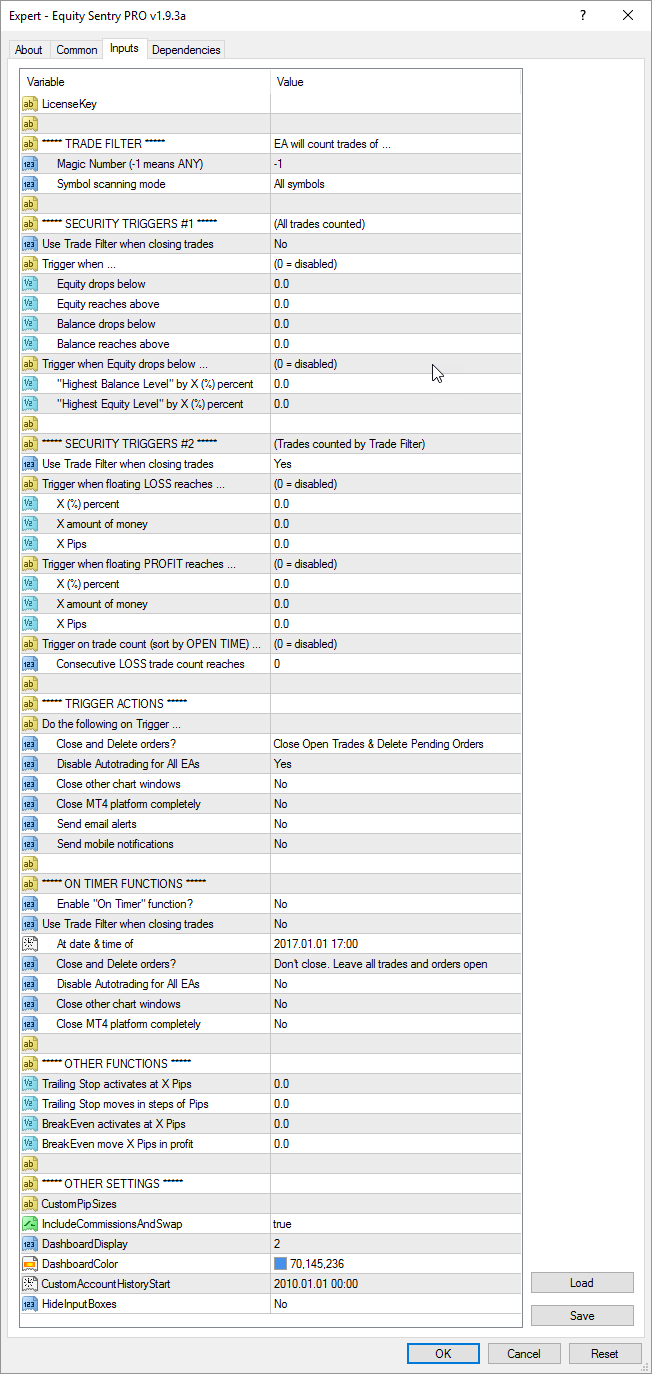
Task: Click the "***** SECURITY TRIGGERS #1 *****" row
Action: click(x=270, y=224)
